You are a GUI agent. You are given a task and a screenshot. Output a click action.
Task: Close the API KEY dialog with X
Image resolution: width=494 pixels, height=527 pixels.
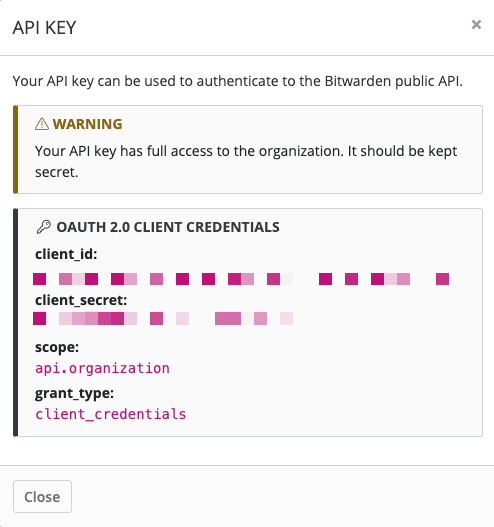pyautogui.click(x=476, y=25)
